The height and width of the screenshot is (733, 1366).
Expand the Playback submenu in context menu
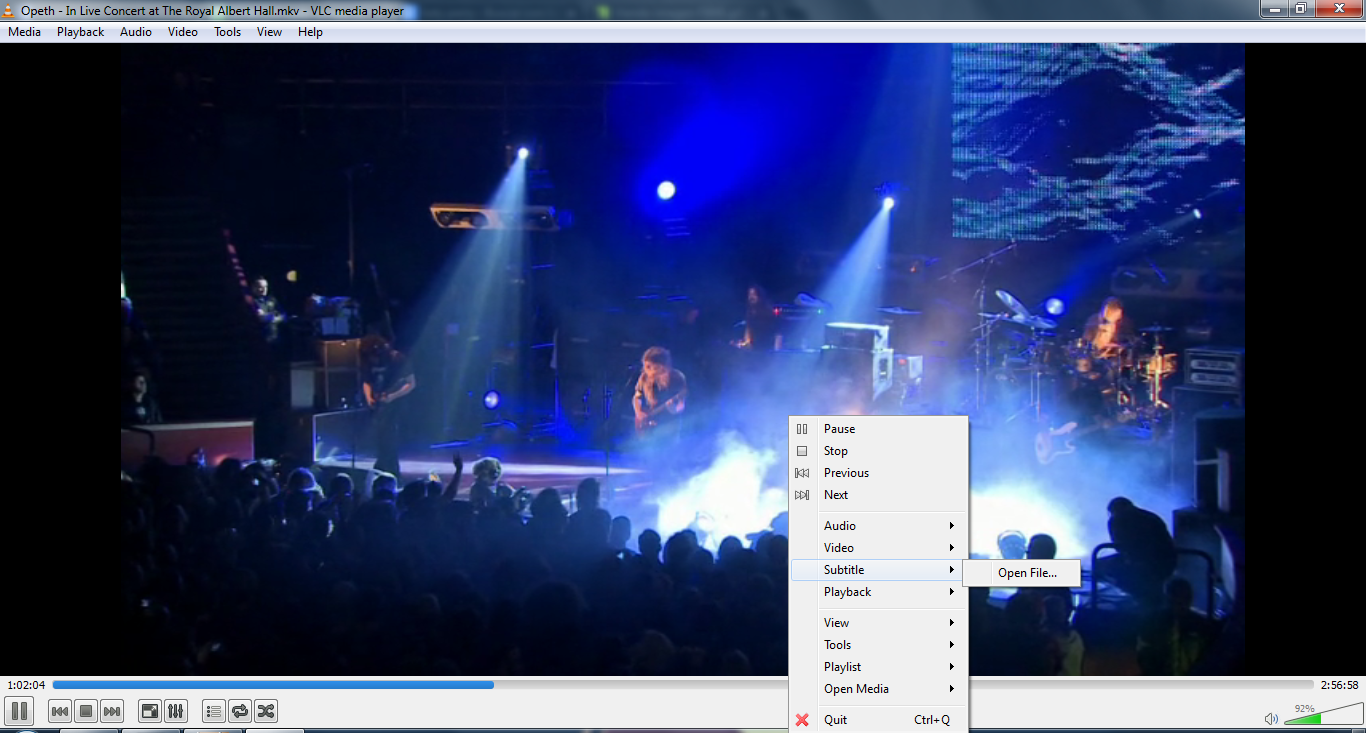pyautogui.click(x=879, y=592)
